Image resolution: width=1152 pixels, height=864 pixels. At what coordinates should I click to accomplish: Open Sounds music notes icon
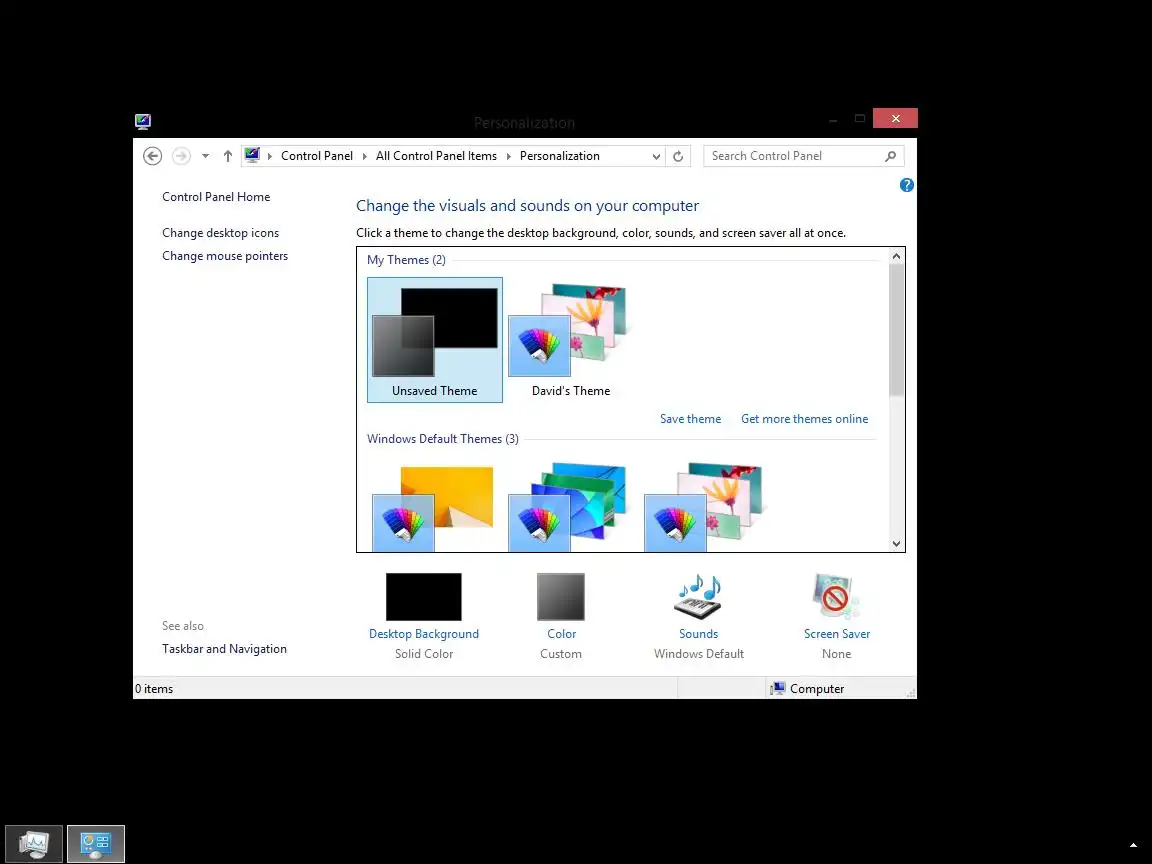click(699, 597)
